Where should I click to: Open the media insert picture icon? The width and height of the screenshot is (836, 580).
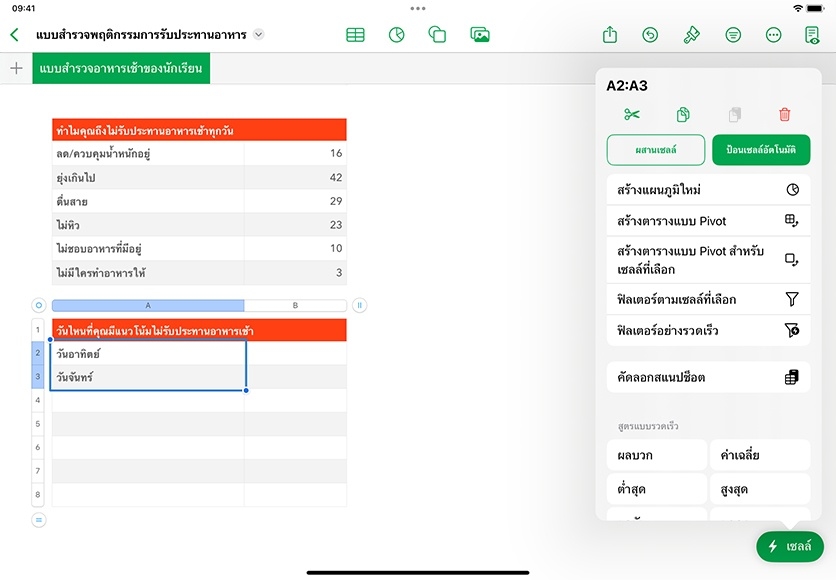click(480, 35)
